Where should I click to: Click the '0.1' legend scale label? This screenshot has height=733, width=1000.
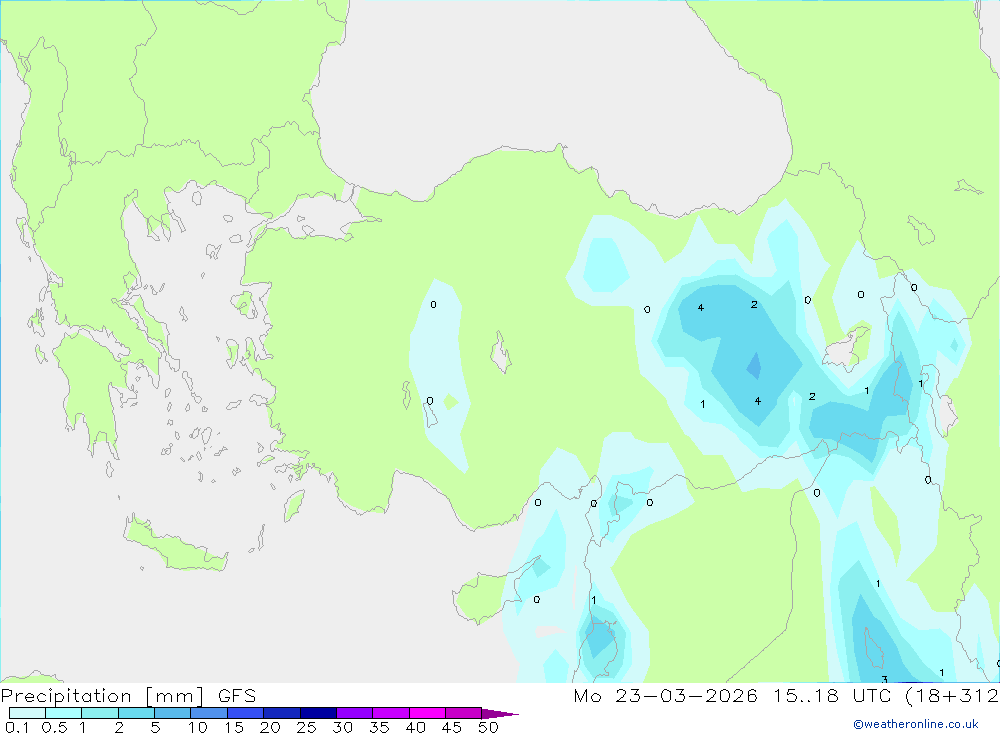point(17,727)
